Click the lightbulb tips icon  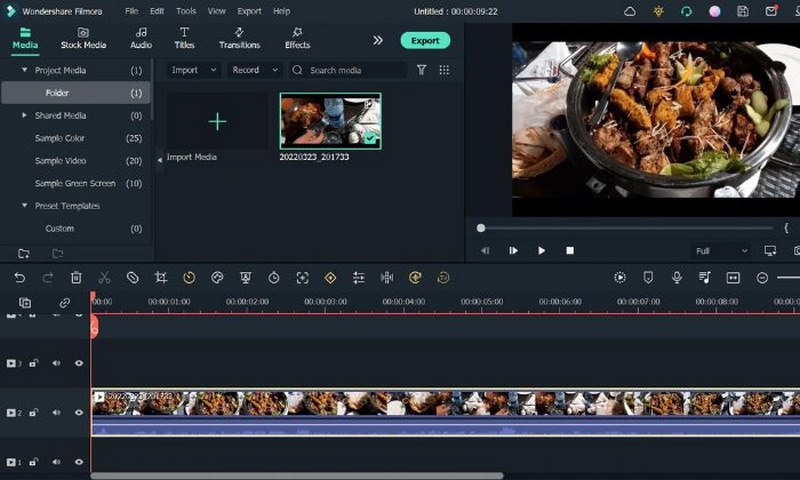tap(659, 11)
